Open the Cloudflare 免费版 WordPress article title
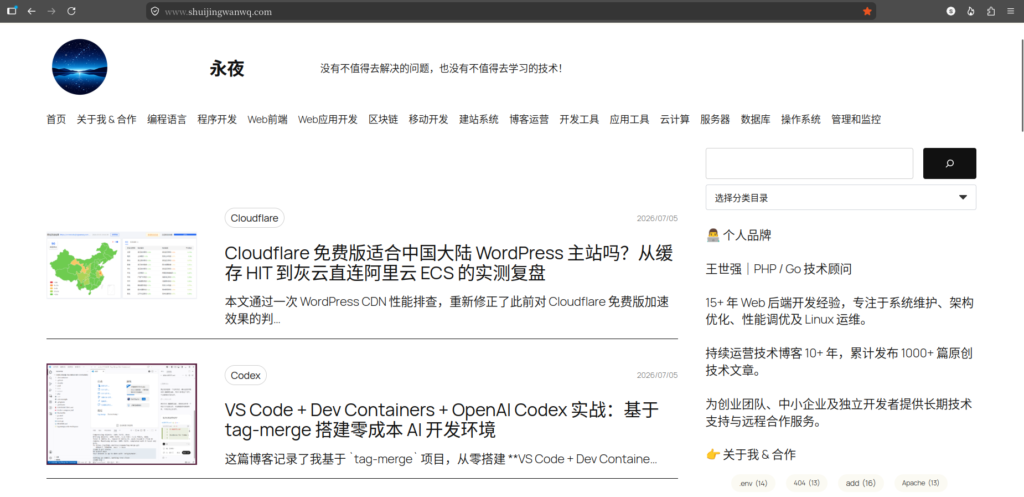Image resolution: width=1024 pixels, height=497 pixels. pos(449,263)
